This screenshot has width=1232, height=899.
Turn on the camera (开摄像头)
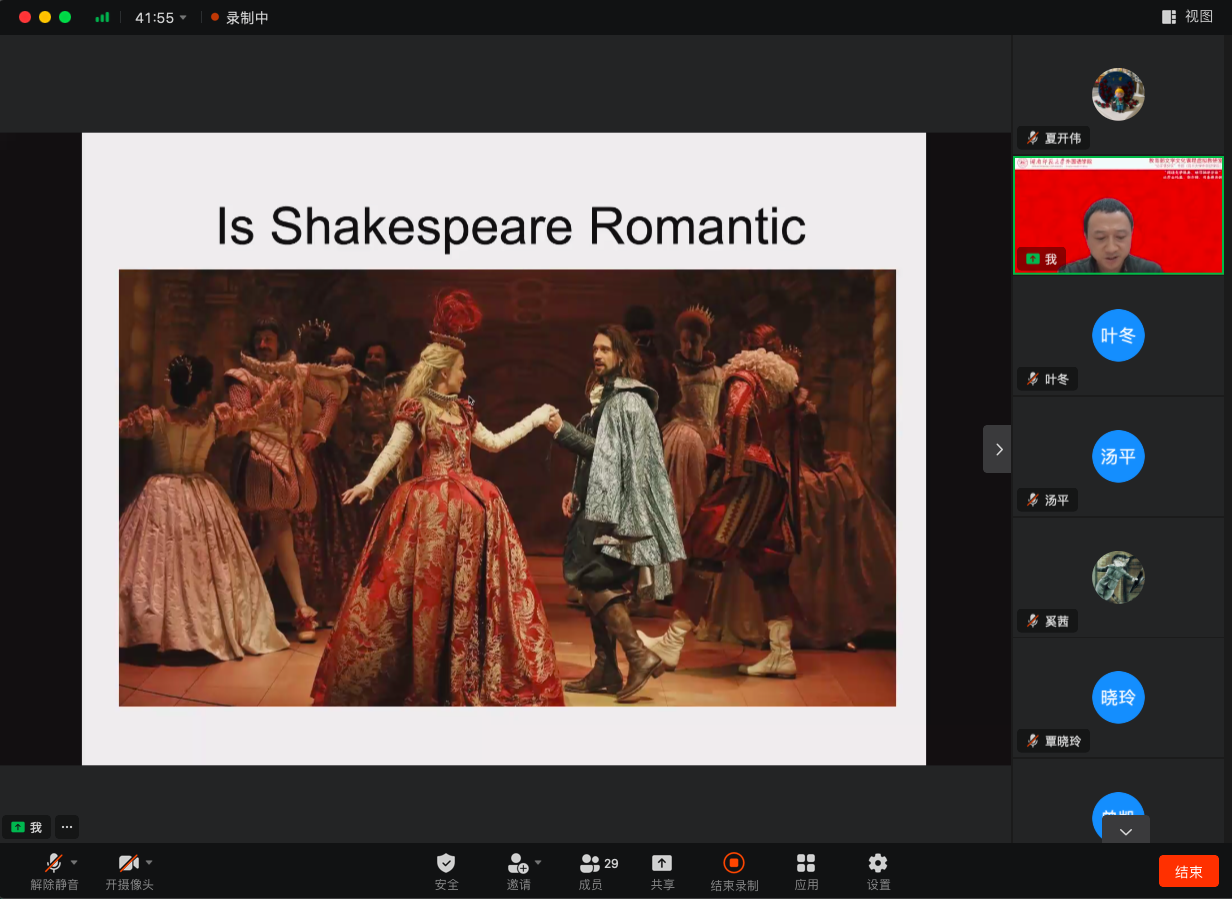pos(128,863)
